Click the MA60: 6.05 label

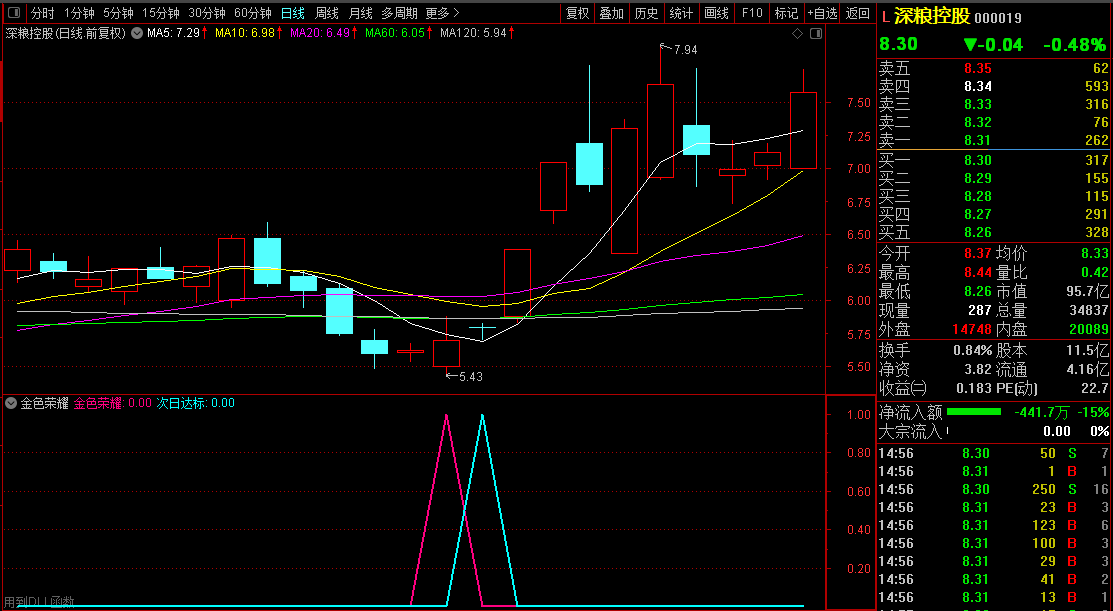tap(393, 33)
